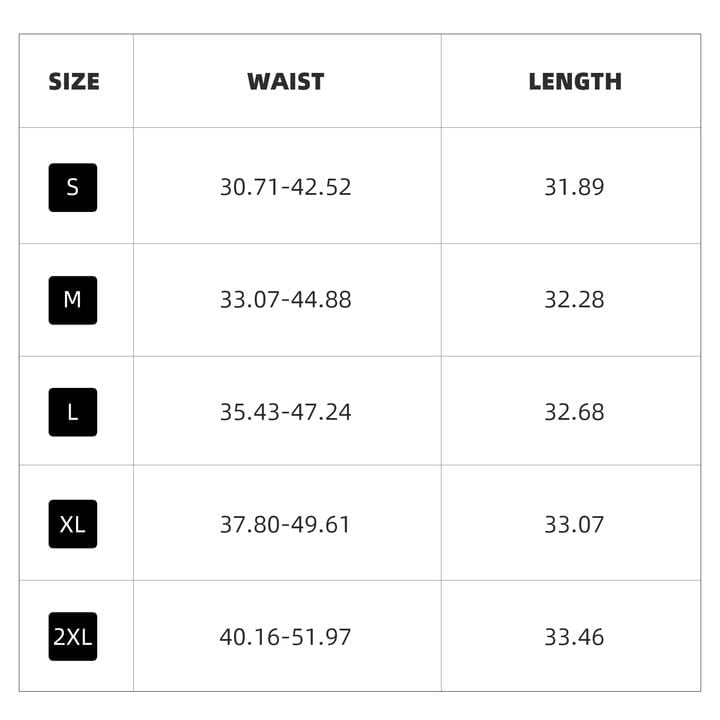This screenshot has height=720, width=720.
Task: Click the WAIST column header
Action: pos(286,82)
